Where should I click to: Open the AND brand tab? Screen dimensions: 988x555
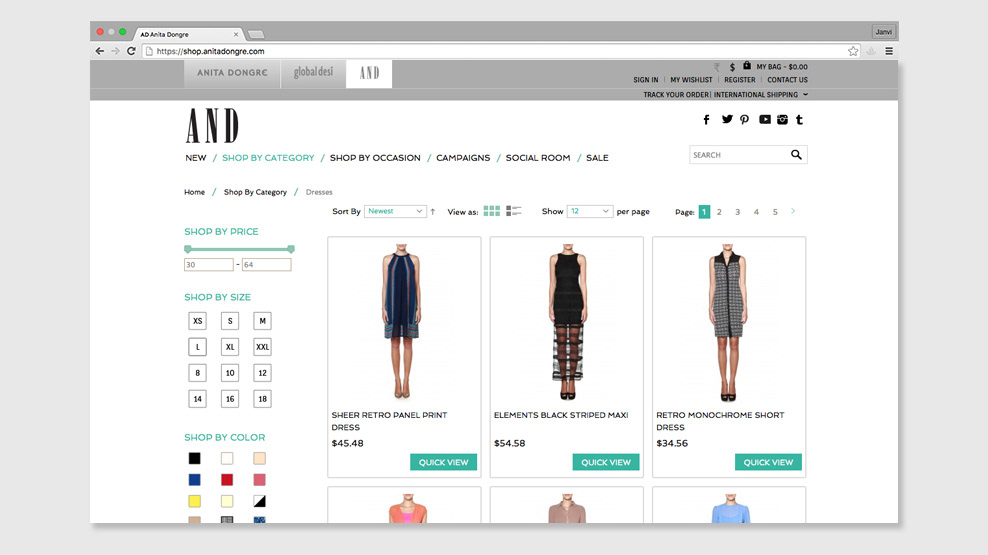pos(369,74)
